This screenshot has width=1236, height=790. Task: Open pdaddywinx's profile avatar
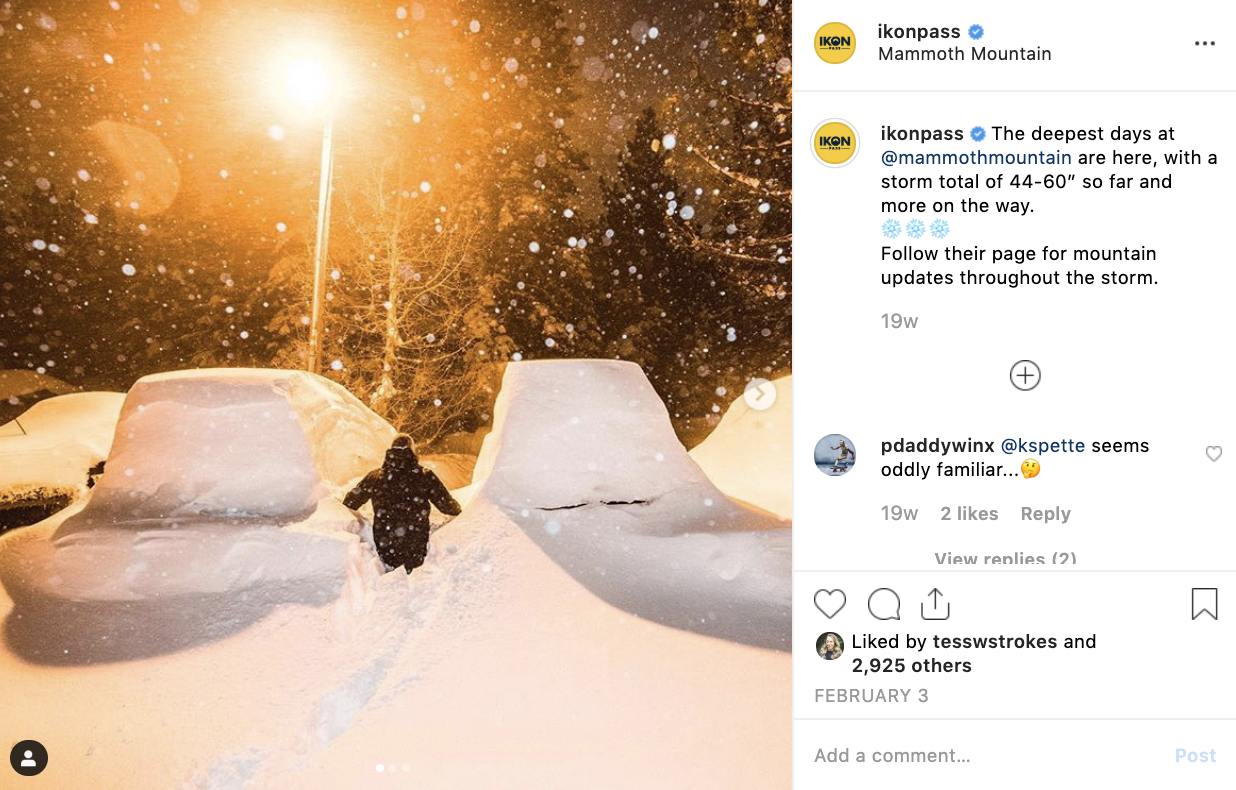(835, 455)
